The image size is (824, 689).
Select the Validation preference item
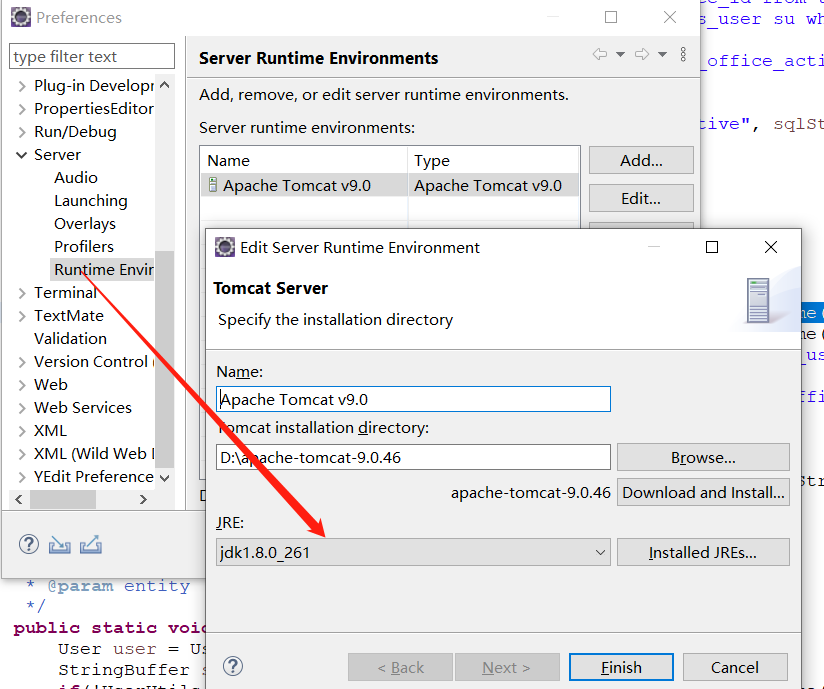pos(70,338)
